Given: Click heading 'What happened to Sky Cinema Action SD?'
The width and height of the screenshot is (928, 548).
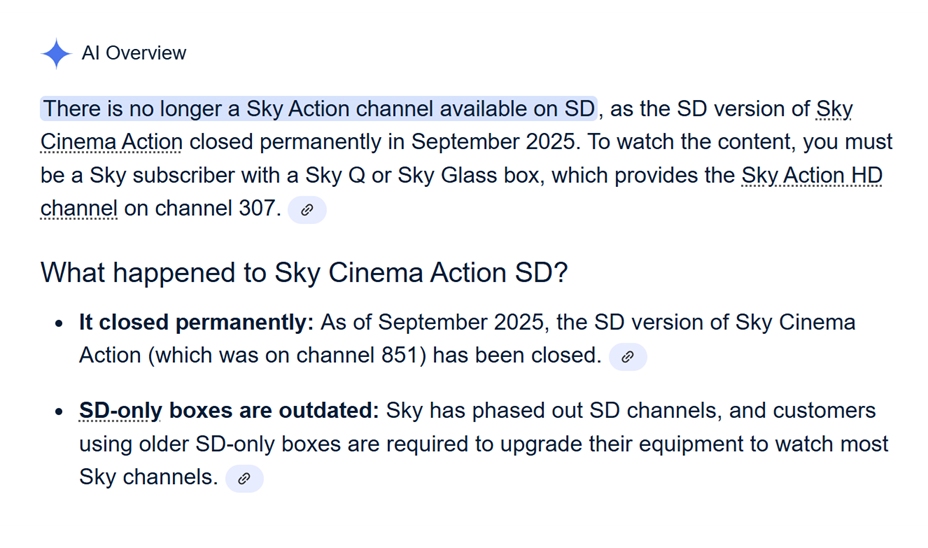Looking at the screenshot, I should [x=304, y=272].
